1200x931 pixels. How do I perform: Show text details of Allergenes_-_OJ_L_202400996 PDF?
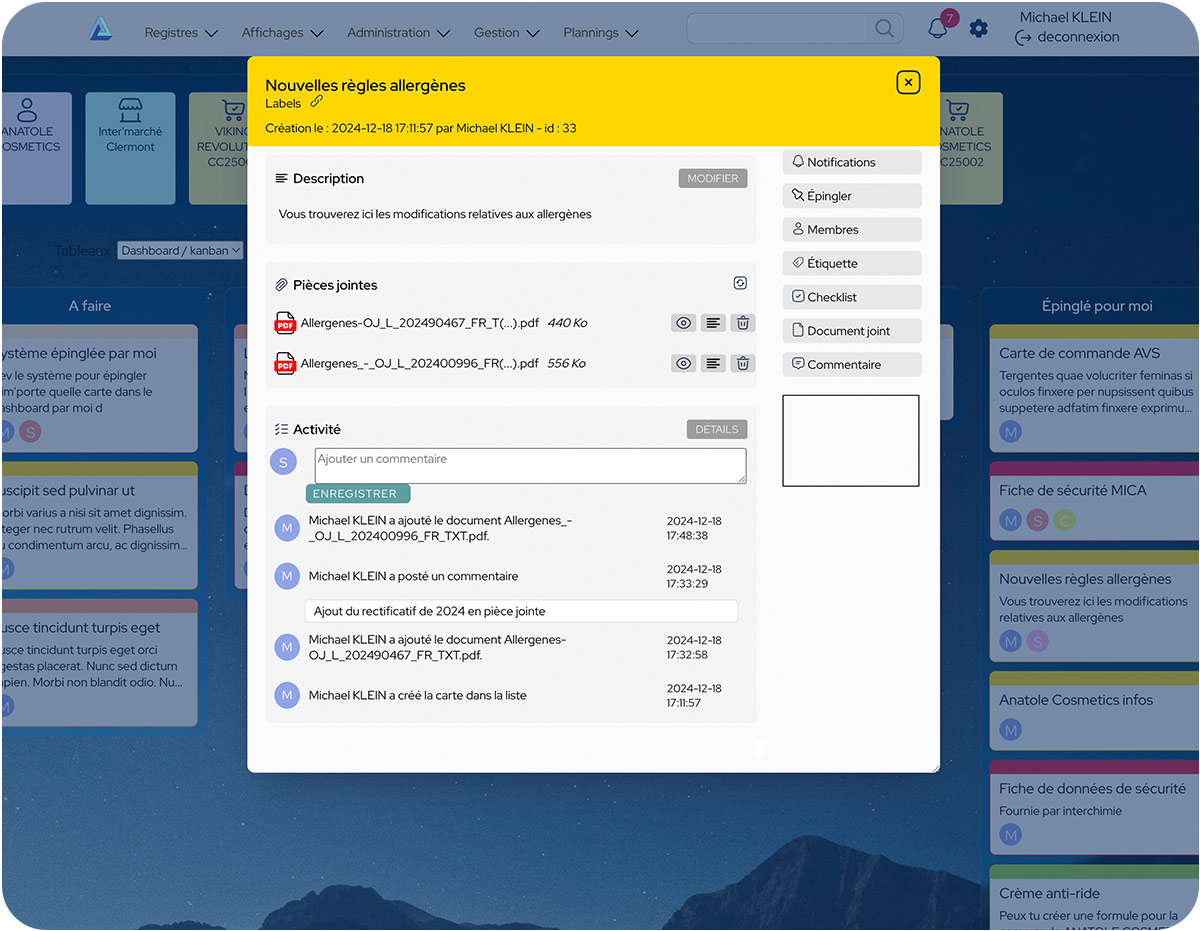point(712,363)
